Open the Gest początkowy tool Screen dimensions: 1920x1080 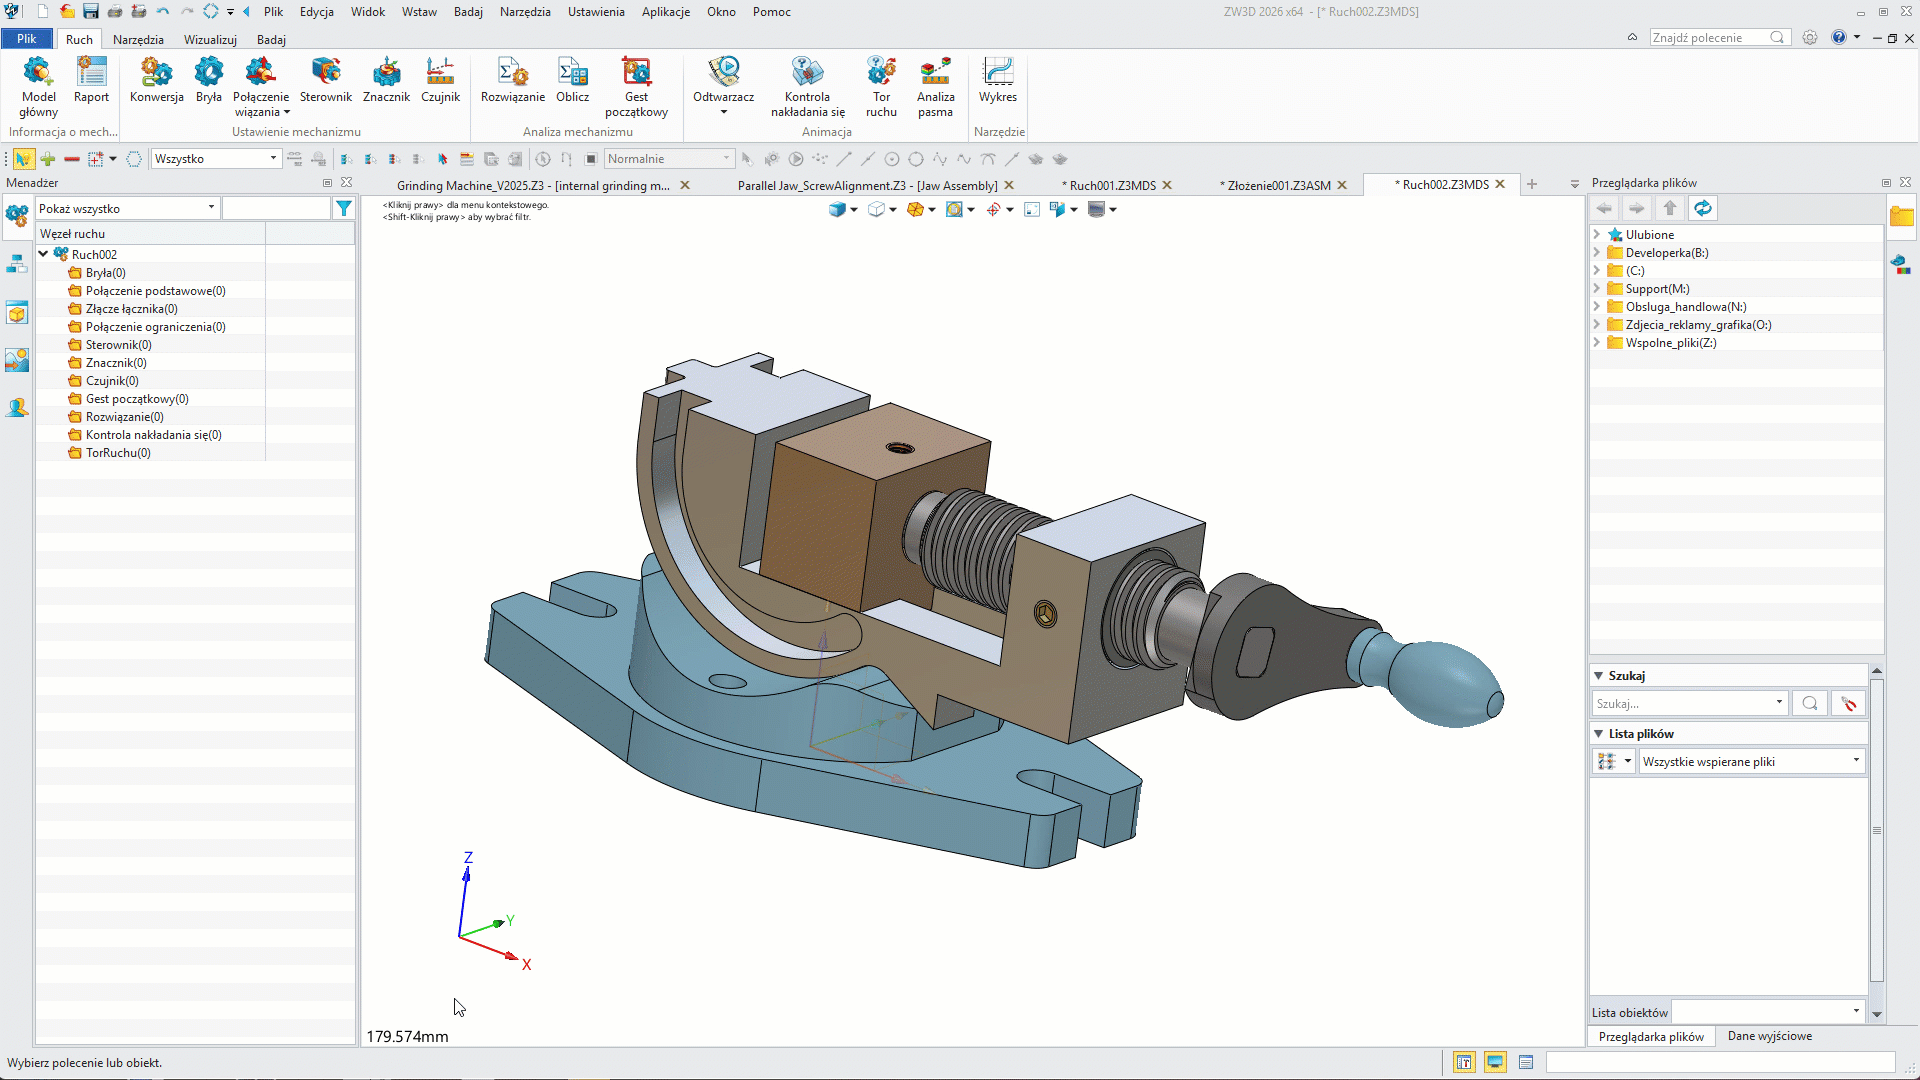[636, 88]
